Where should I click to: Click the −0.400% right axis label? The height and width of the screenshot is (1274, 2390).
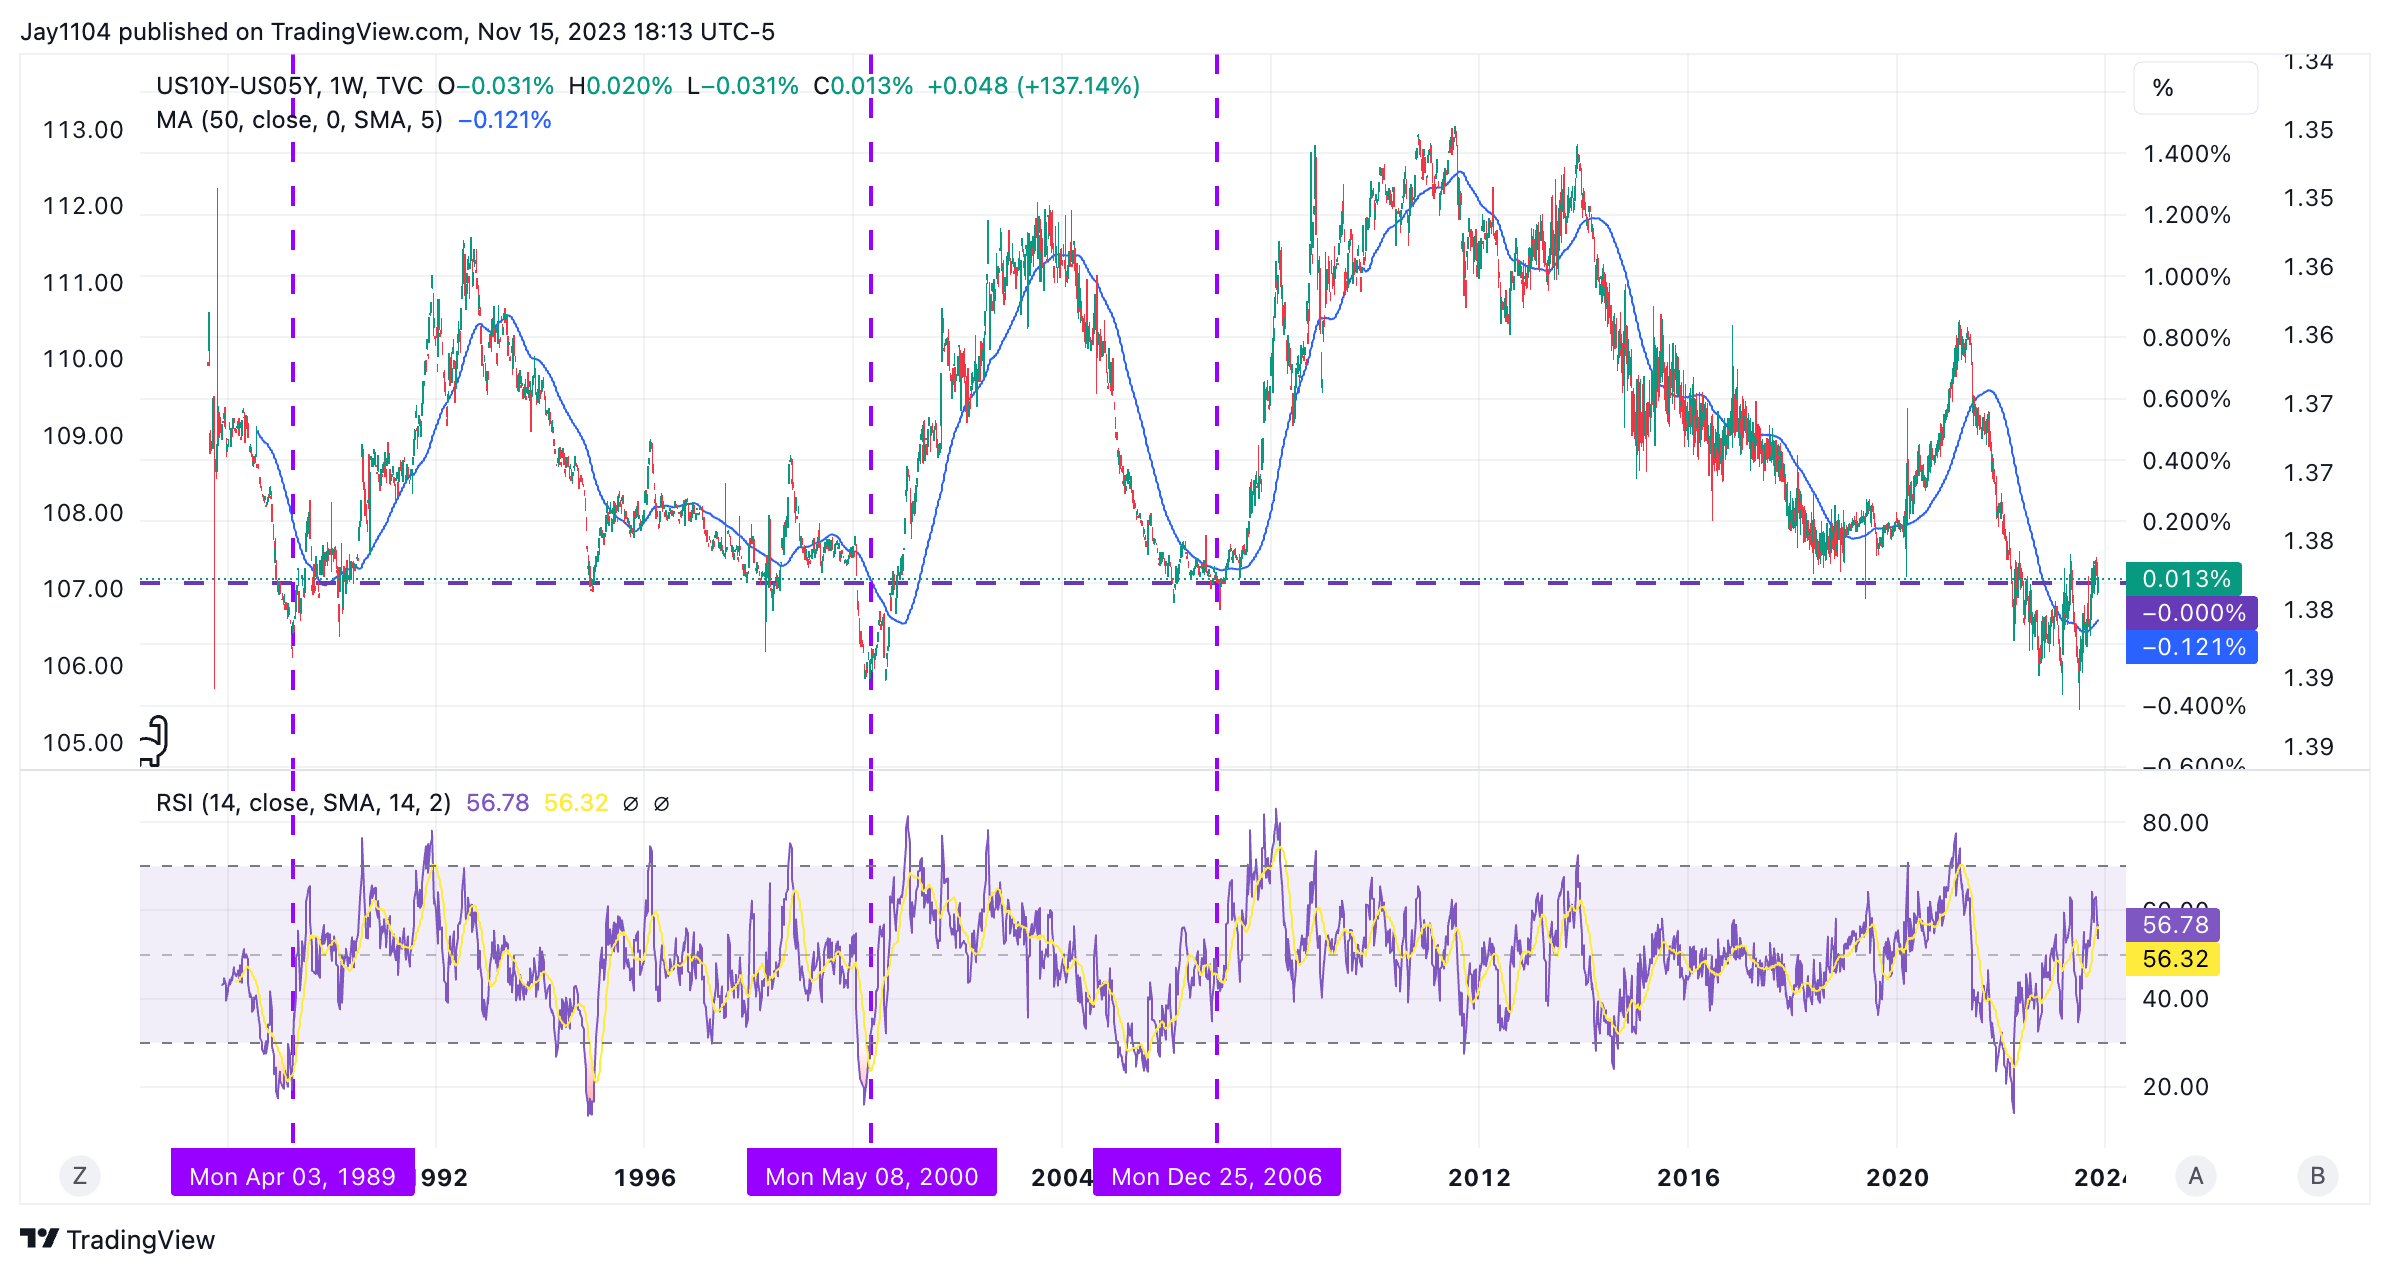click(2194, 706)
